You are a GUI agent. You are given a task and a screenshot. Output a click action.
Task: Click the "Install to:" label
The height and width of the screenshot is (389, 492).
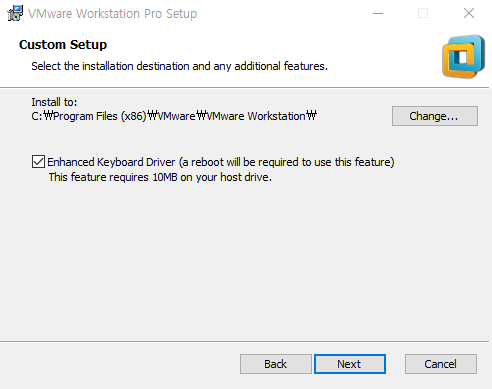(x=54, y=102)
